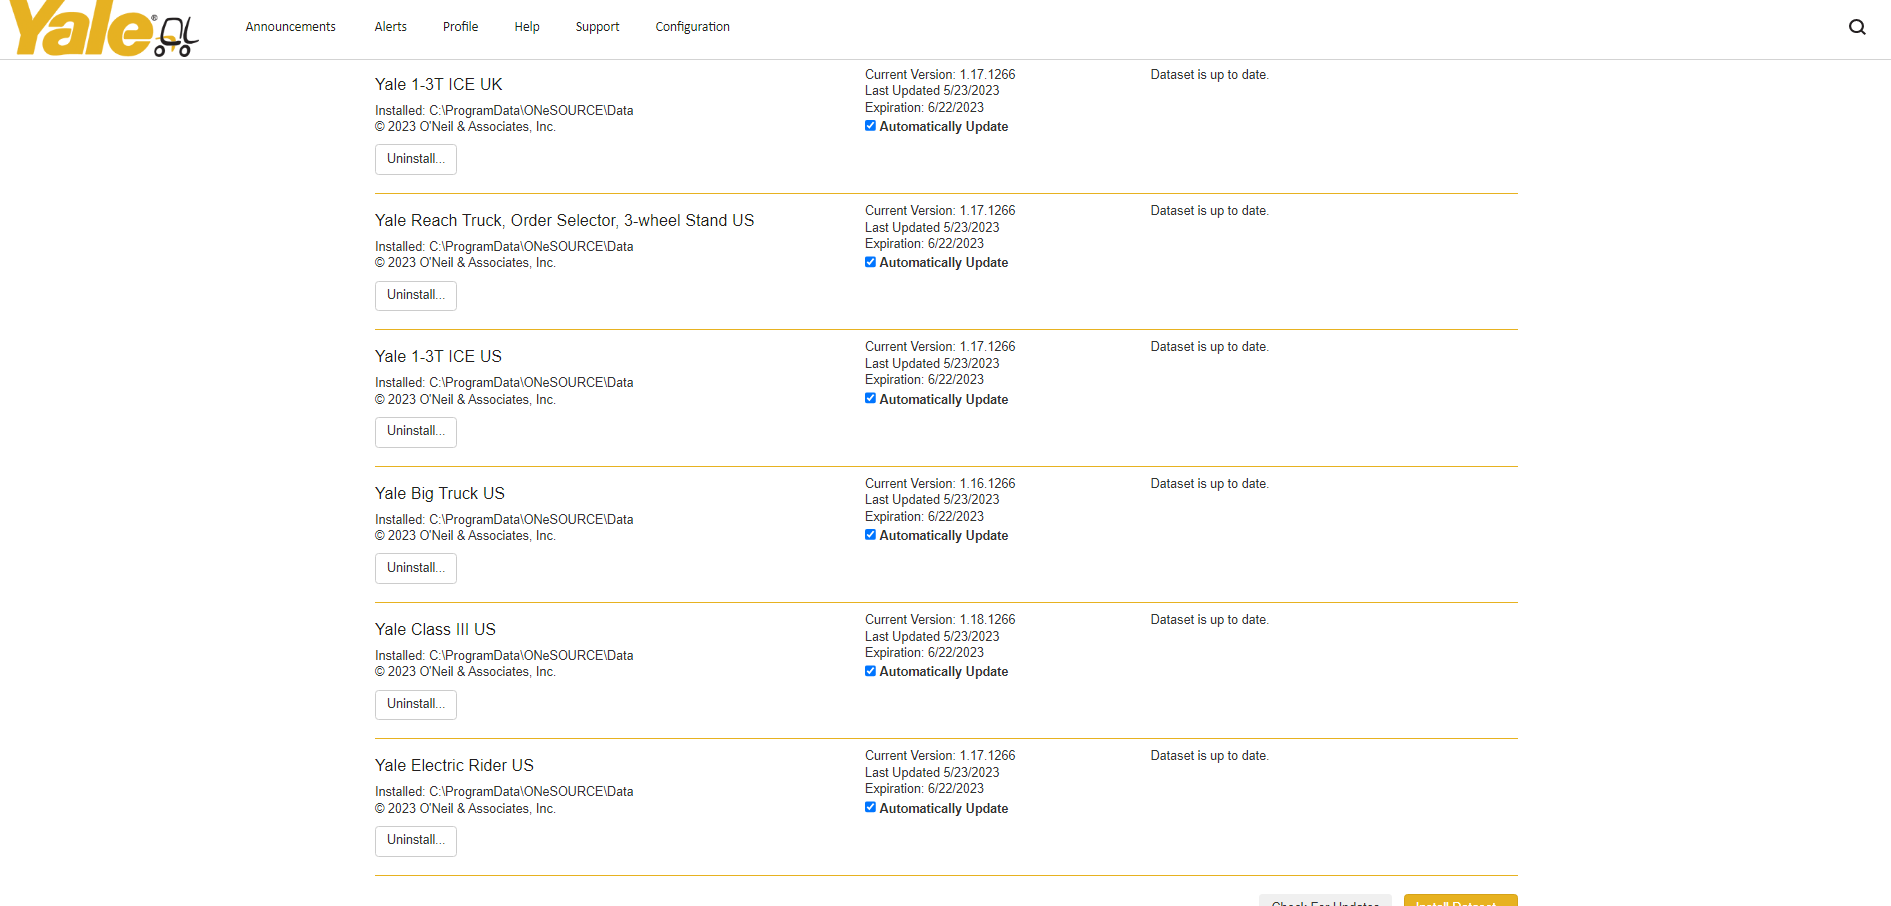Viewport: 1891px width, 906px height.
Task: Open the Announcements menu item
Action: pyautogui.click(x=290, y=26)
